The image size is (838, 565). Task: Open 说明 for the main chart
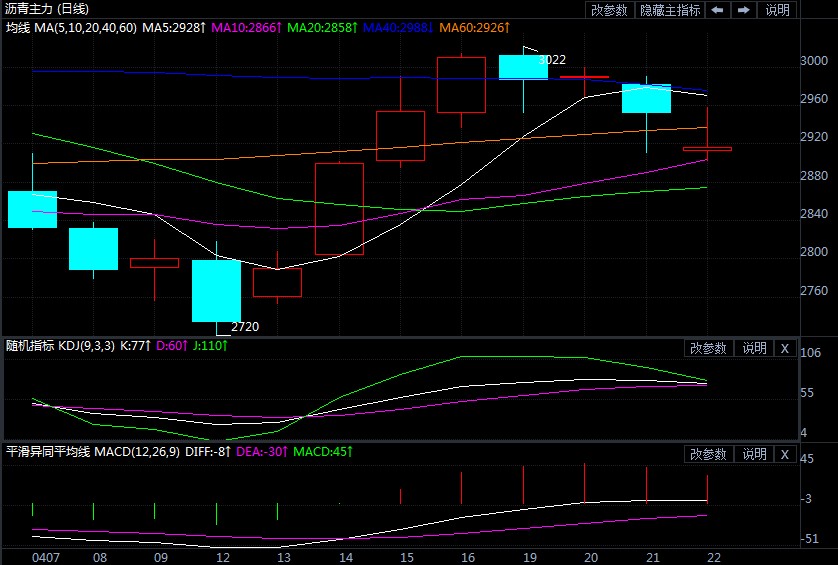pos(777,10)
